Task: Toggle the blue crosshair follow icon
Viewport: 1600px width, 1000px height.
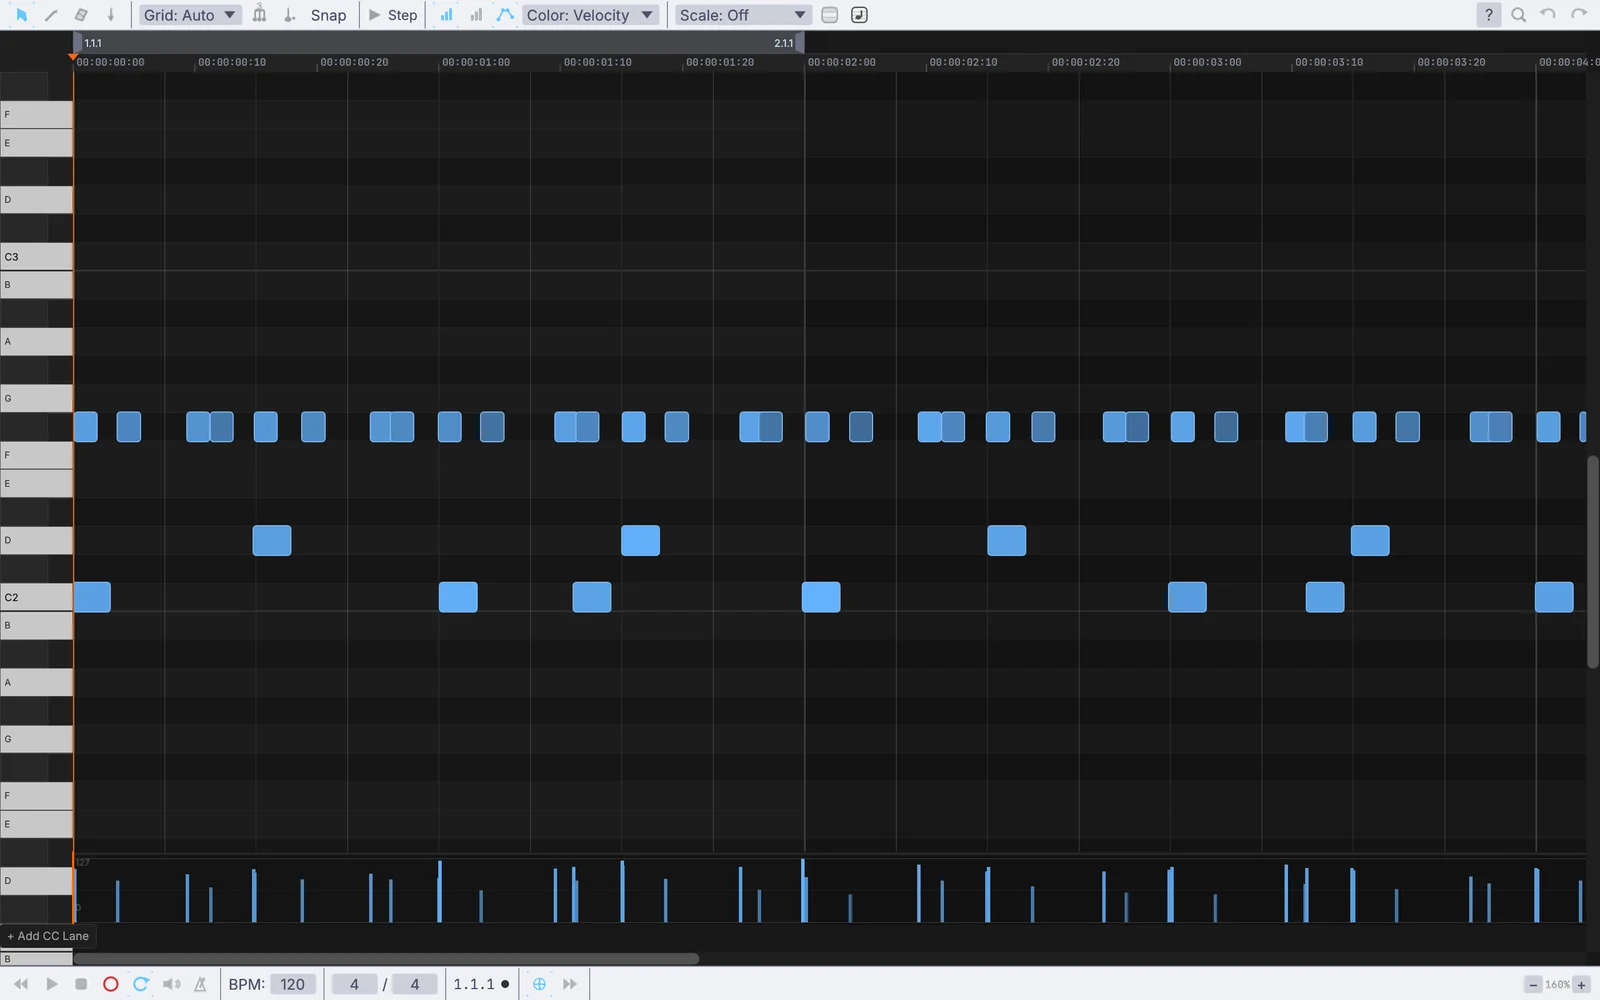Action: [x=539, y=984]
